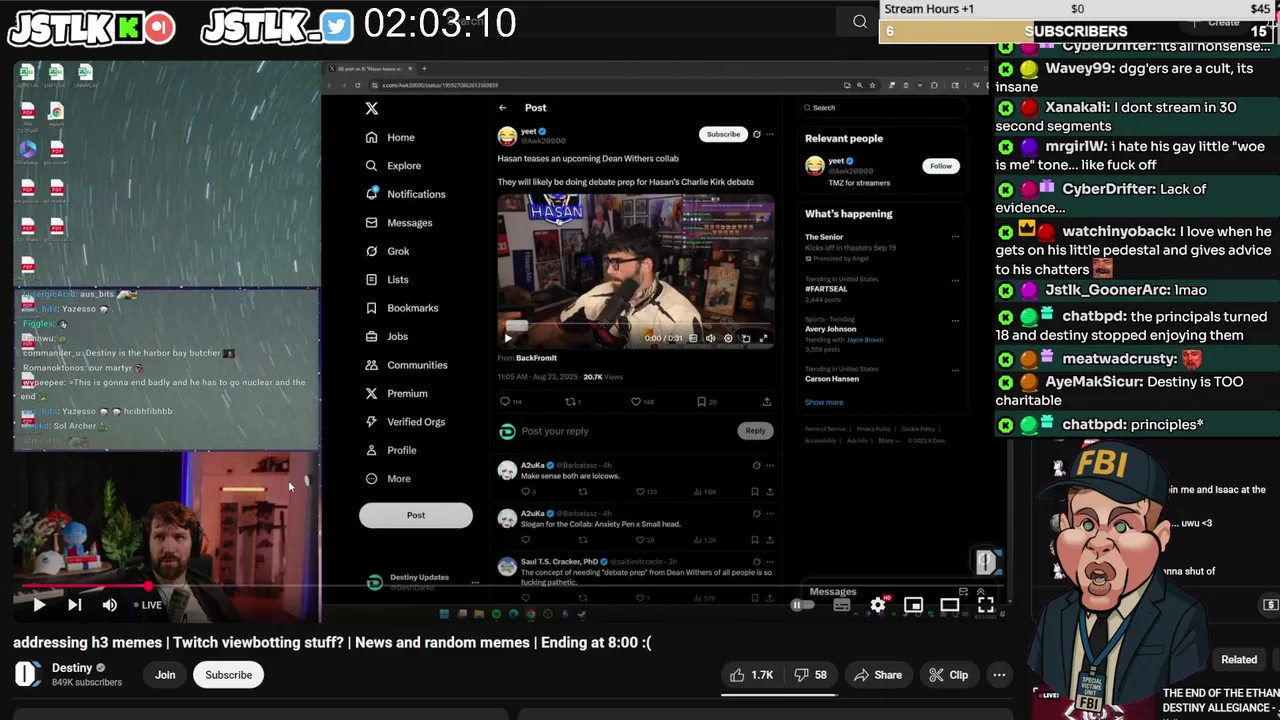
Task: Open options for The Senior promoted trend
Action: tap(955, 237)
